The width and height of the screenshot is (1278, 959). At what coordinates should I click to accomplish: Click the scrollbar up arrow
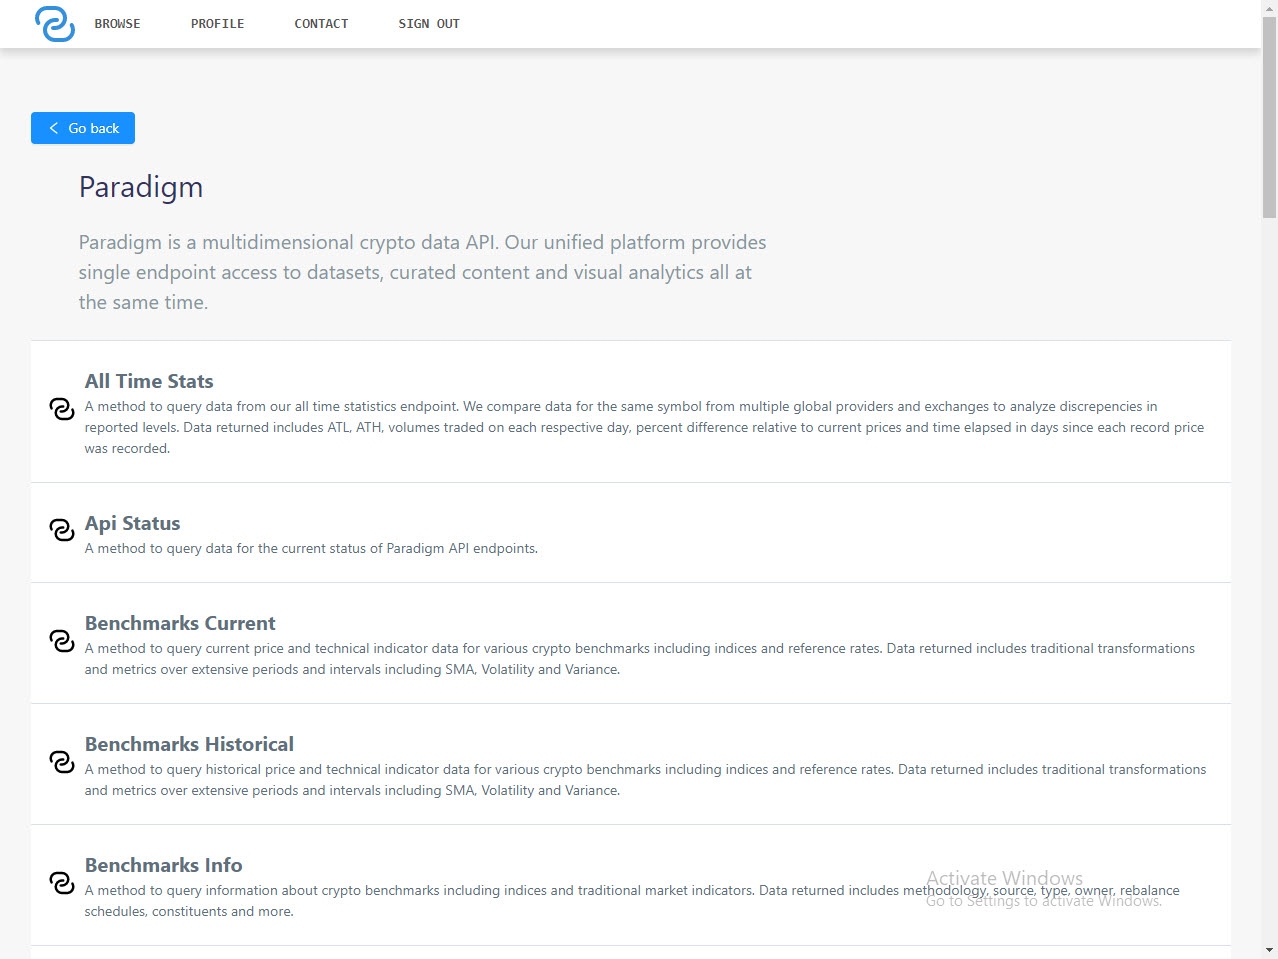(1269, 8)
